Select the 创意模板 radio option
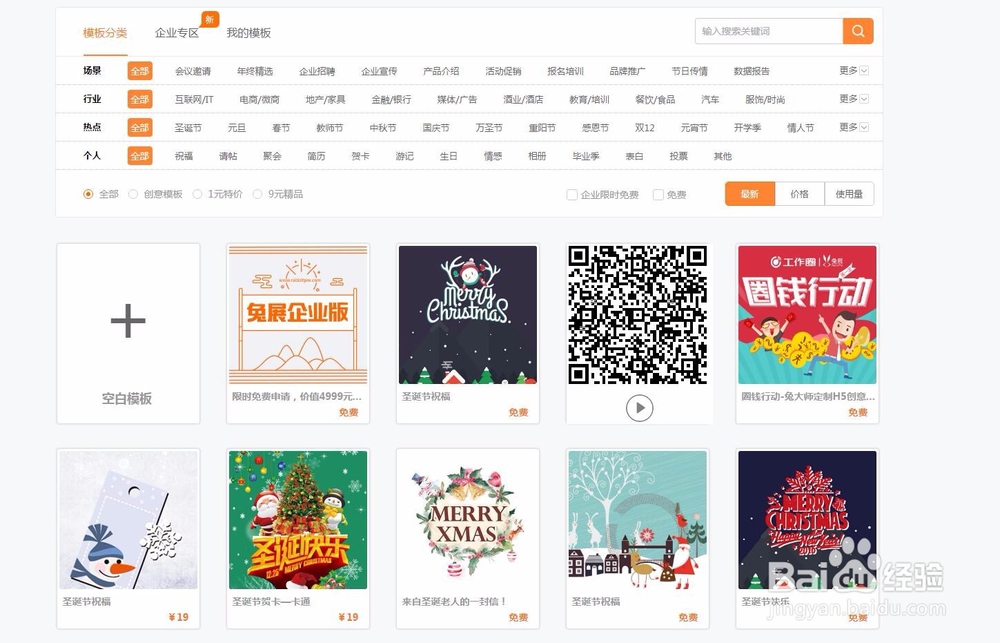This screenshot has height=643, width=1000. (133, 194)
